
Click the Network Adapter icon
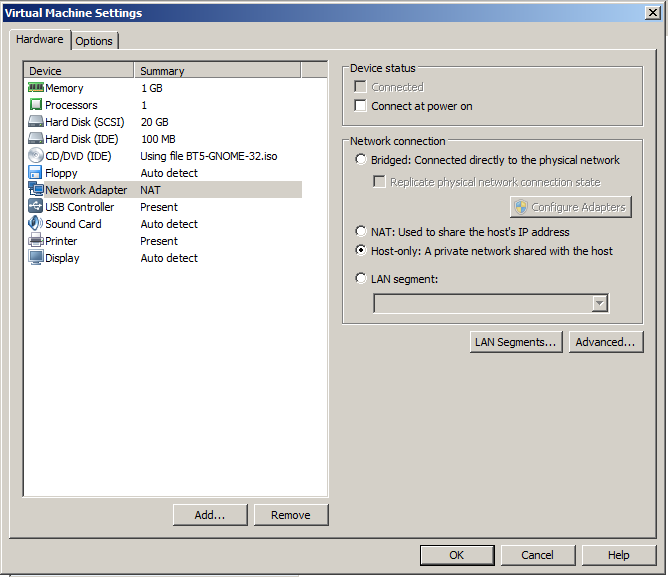pos(36,189)
